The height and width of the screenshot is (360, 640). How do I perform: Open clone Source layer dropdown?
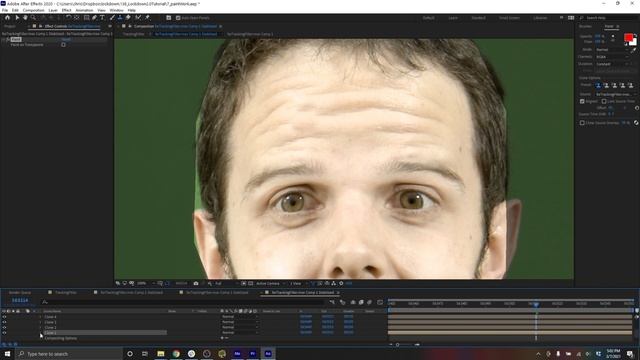coord(615,94)
